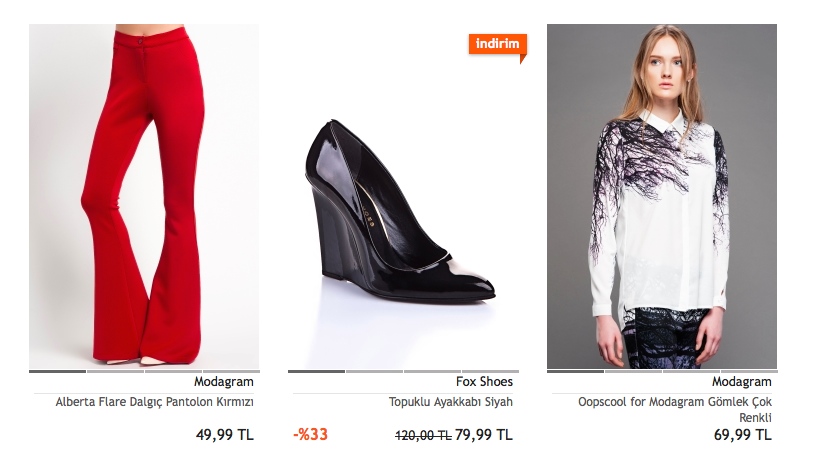The height and width of the screenshot is (460, 815).
Task: Open Topuklu Ayakkabı Siyah product link
Action: point(451,402)
